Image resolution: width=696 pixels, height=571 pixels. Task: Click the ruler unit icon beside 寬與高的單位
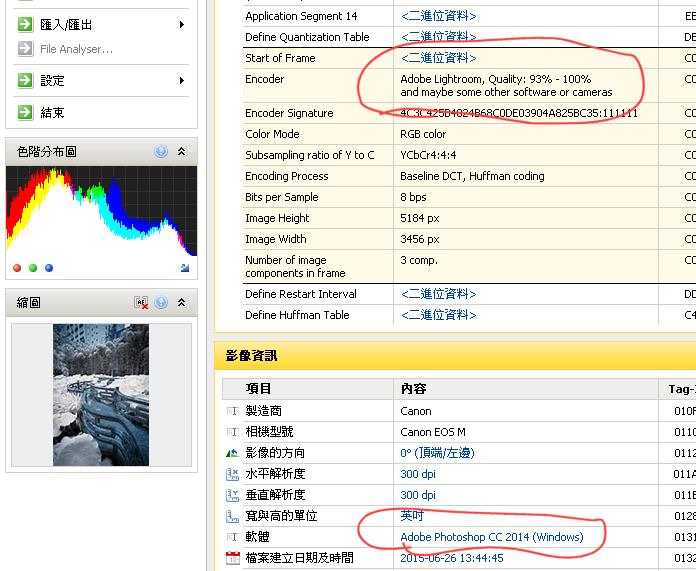(x=232, y=516)
